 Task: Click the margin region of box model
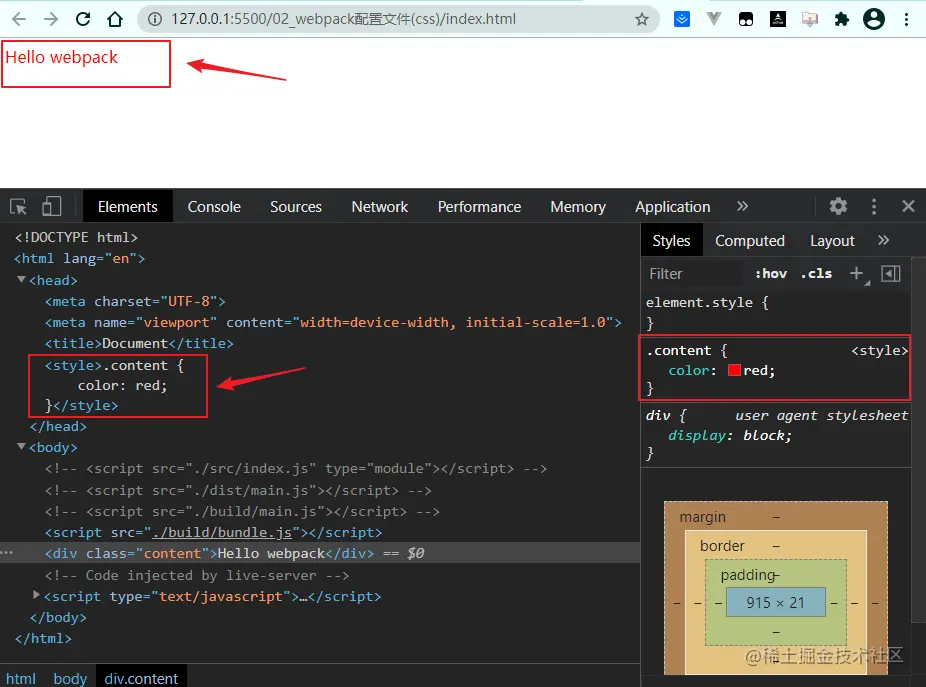tap(702, 517)
